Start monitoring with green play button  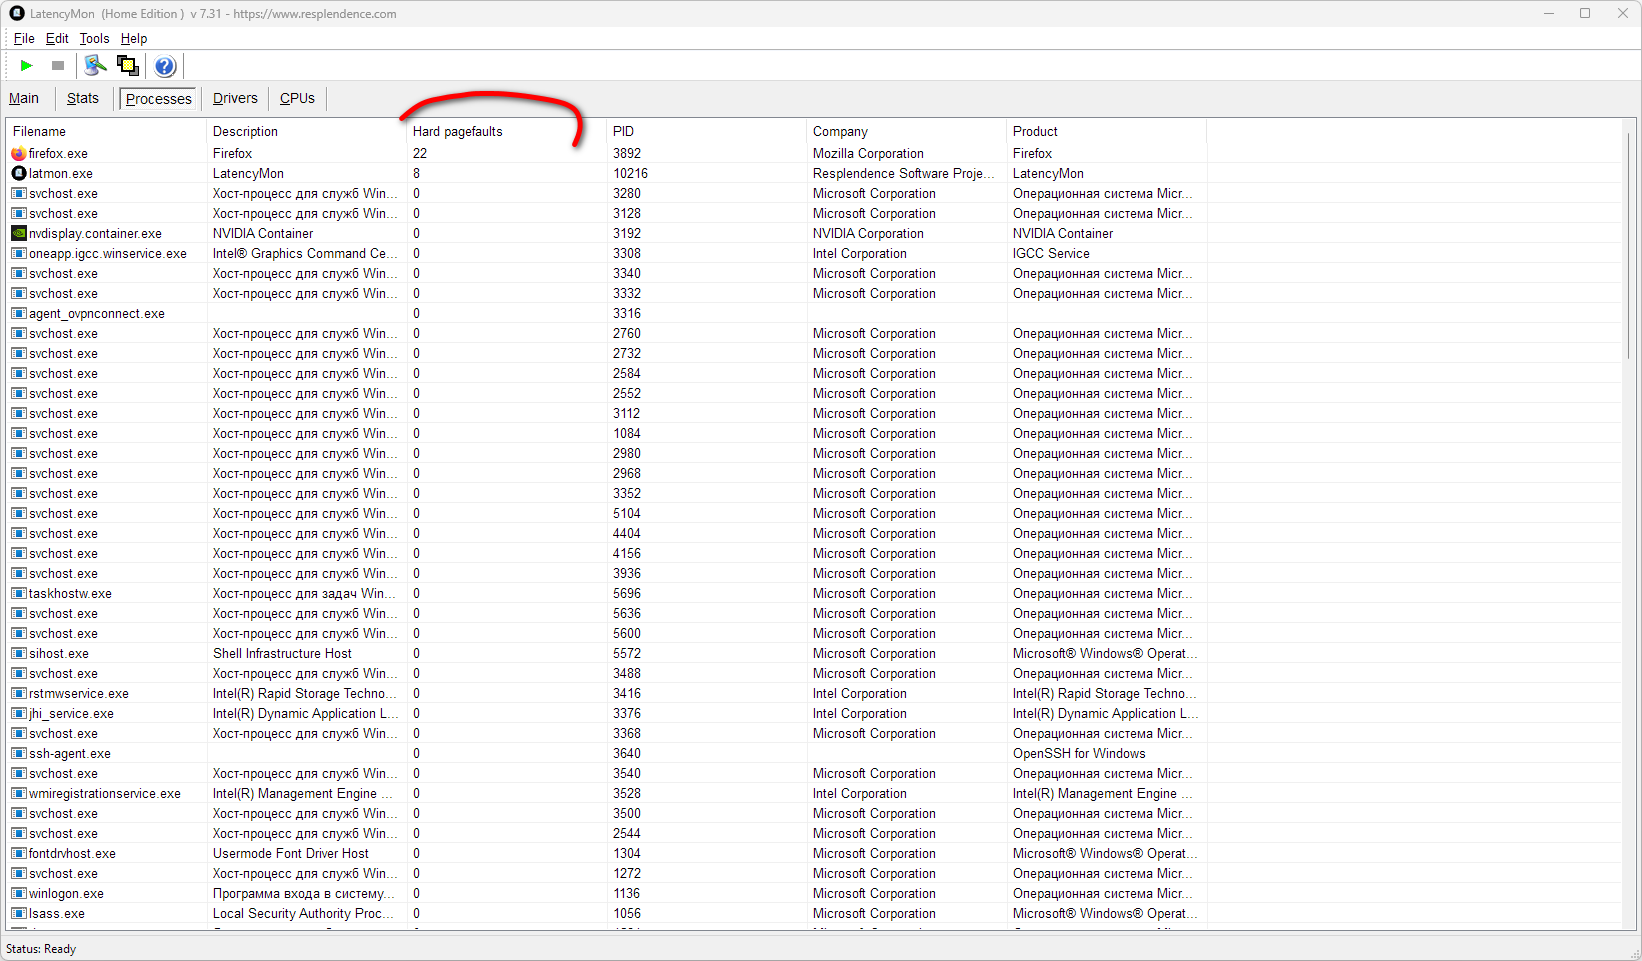click(27, 66)
